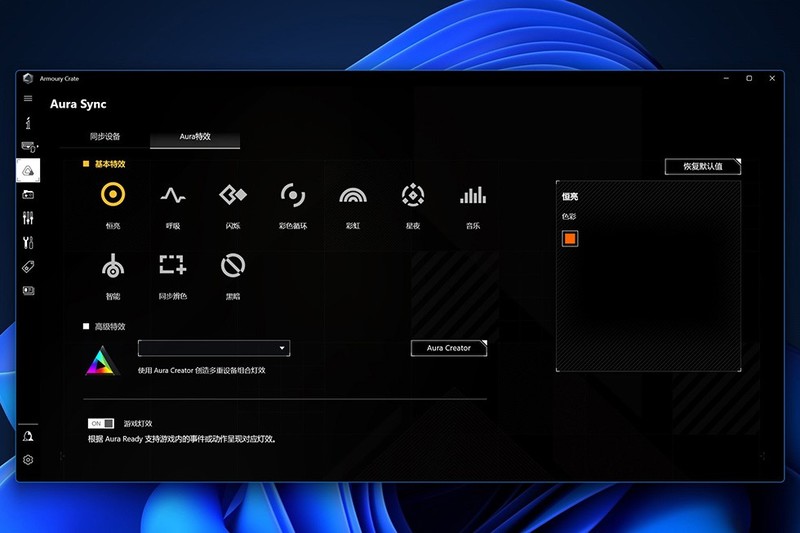Choose the 闪烁 strobing effect
The width and height of the screenshot is (800, 533).
[233, 194]
